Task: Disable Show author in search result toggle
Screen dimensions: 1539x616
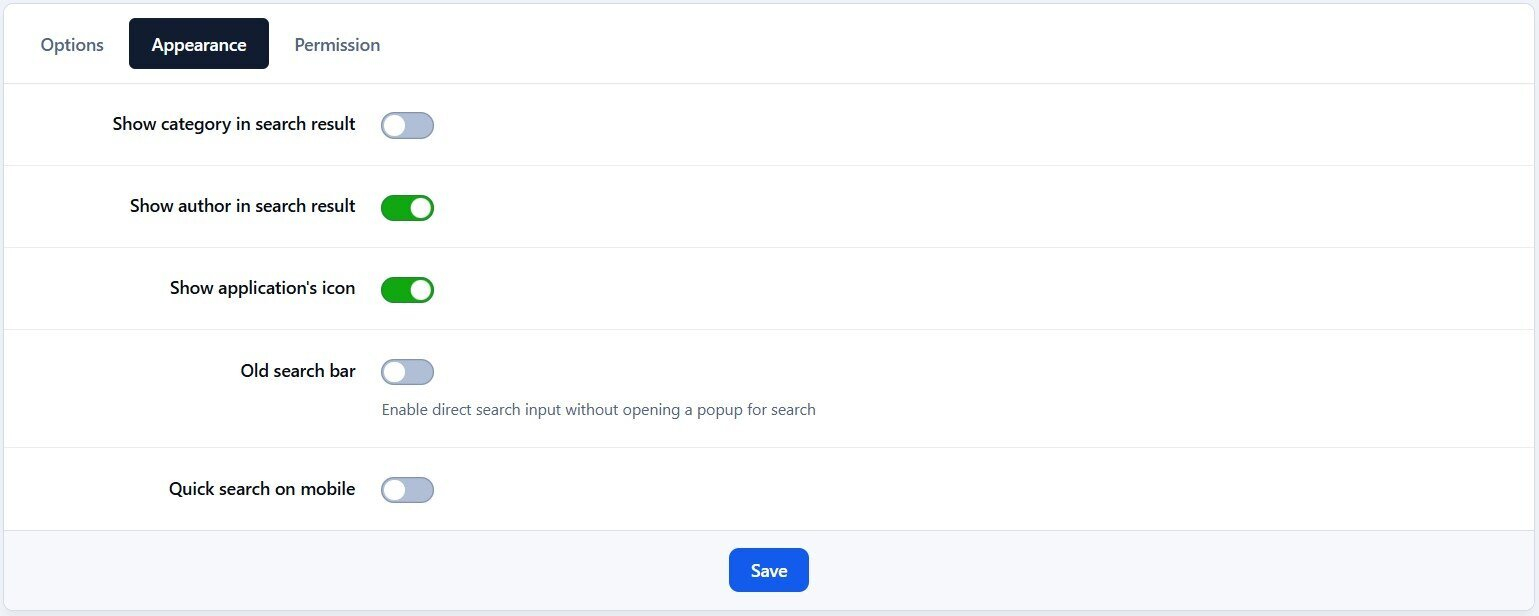Action: point(407,207)
